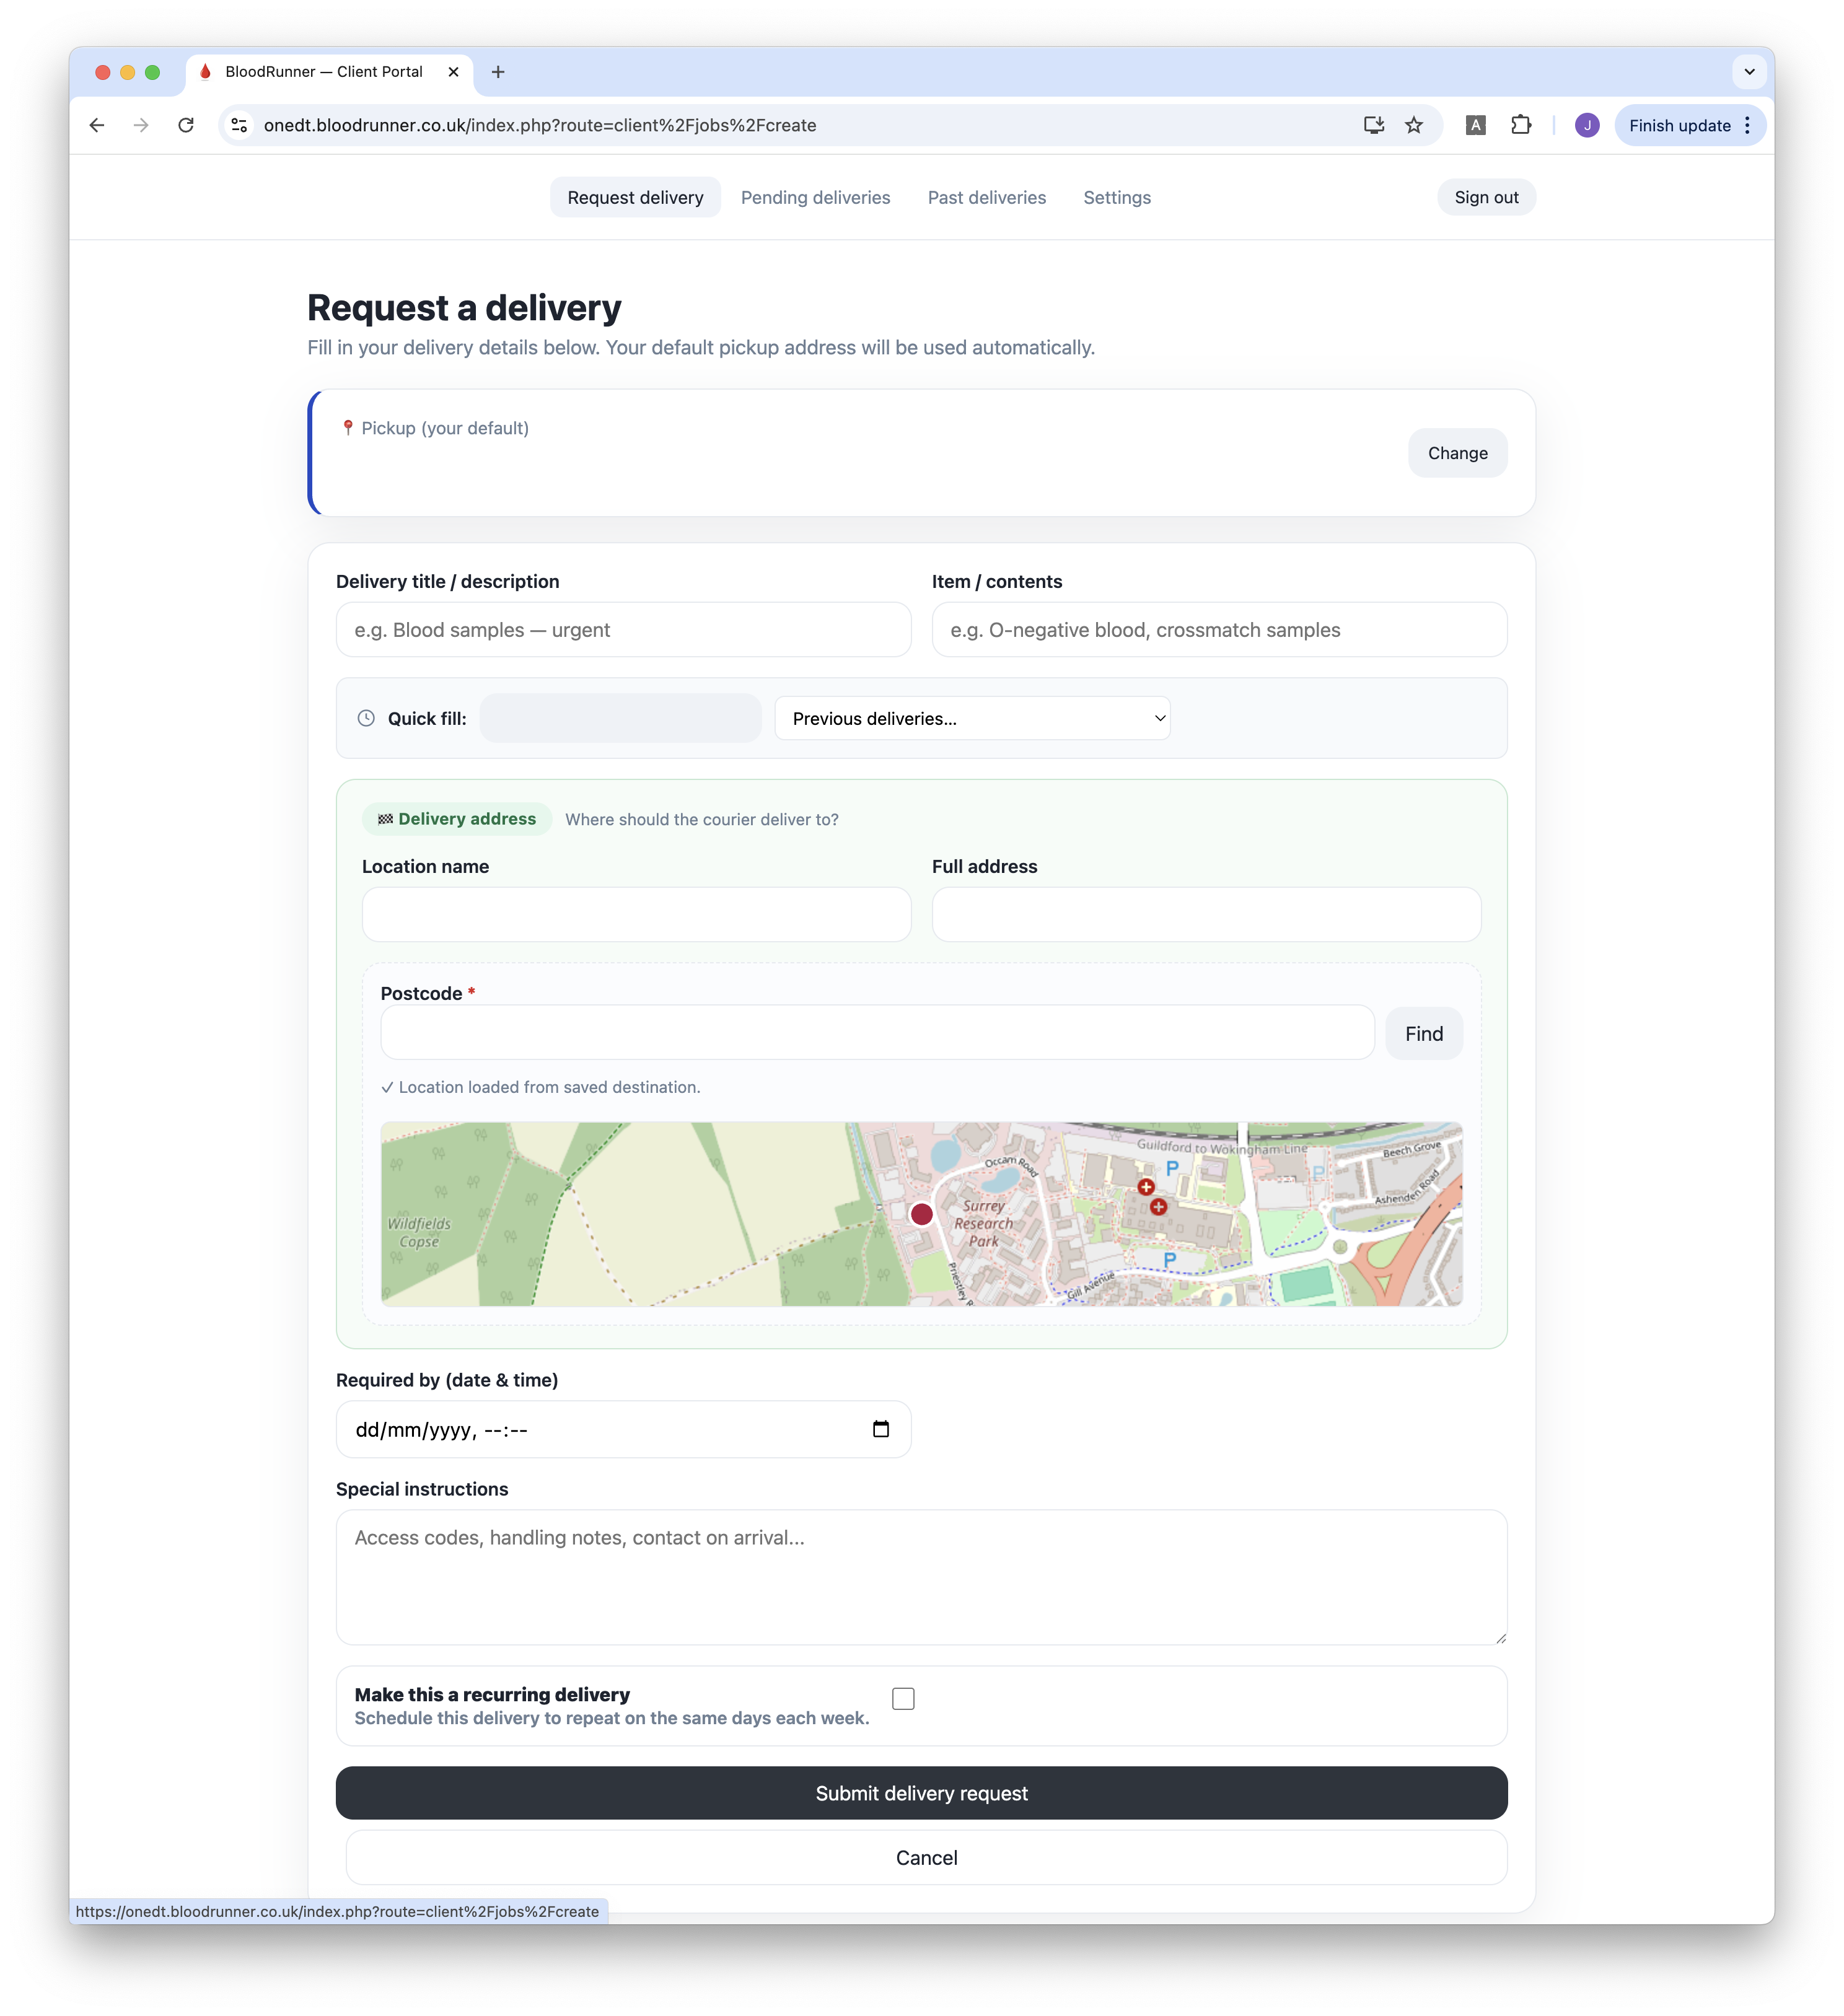Cancel the delivery request
1844x2016 pixels.
point(926,1857)
